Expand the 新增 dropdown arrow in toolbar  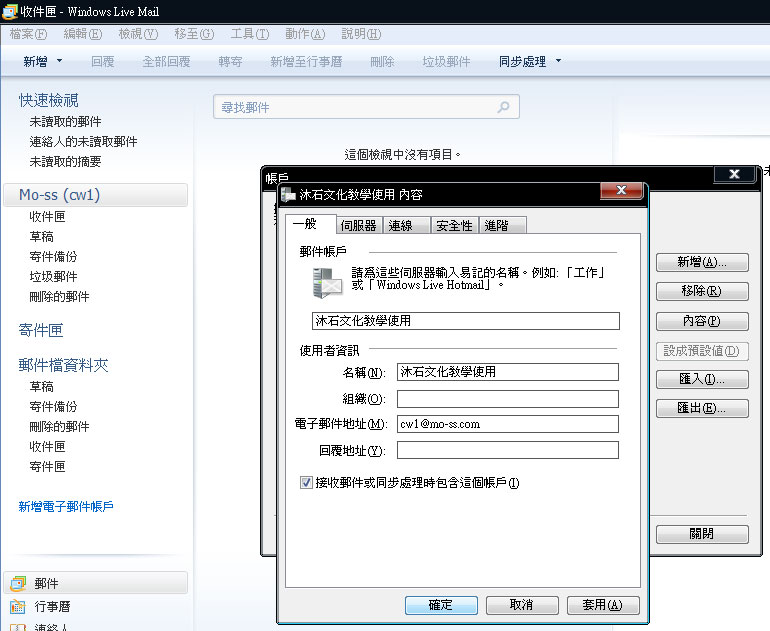[x=59, y=61]
